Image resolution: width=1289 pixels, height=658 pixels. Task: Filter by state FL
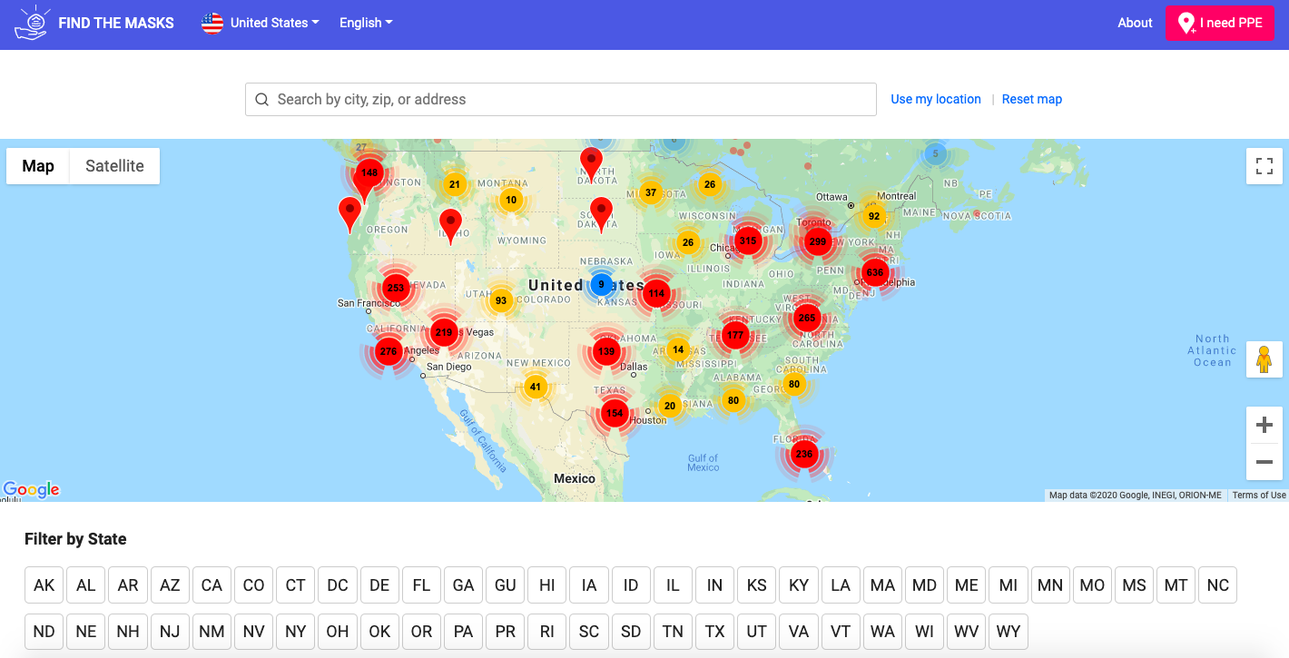pos(421,585)
